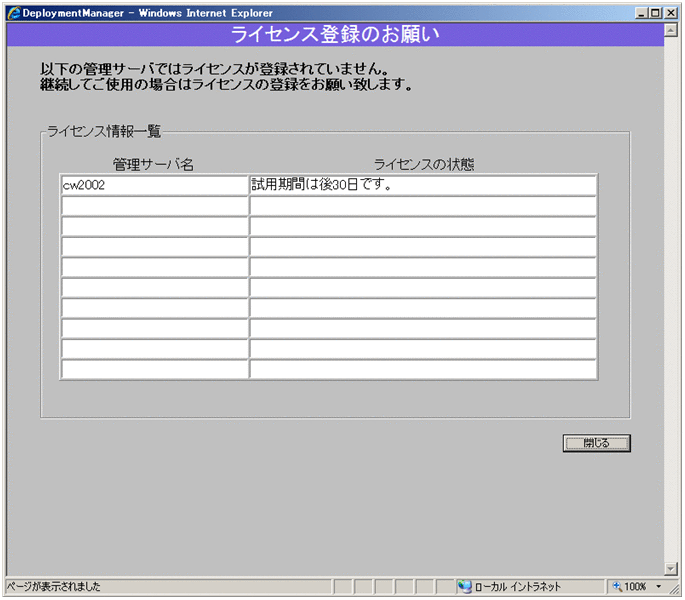Close the DeploymentManager window

click(x=670, y=13)
